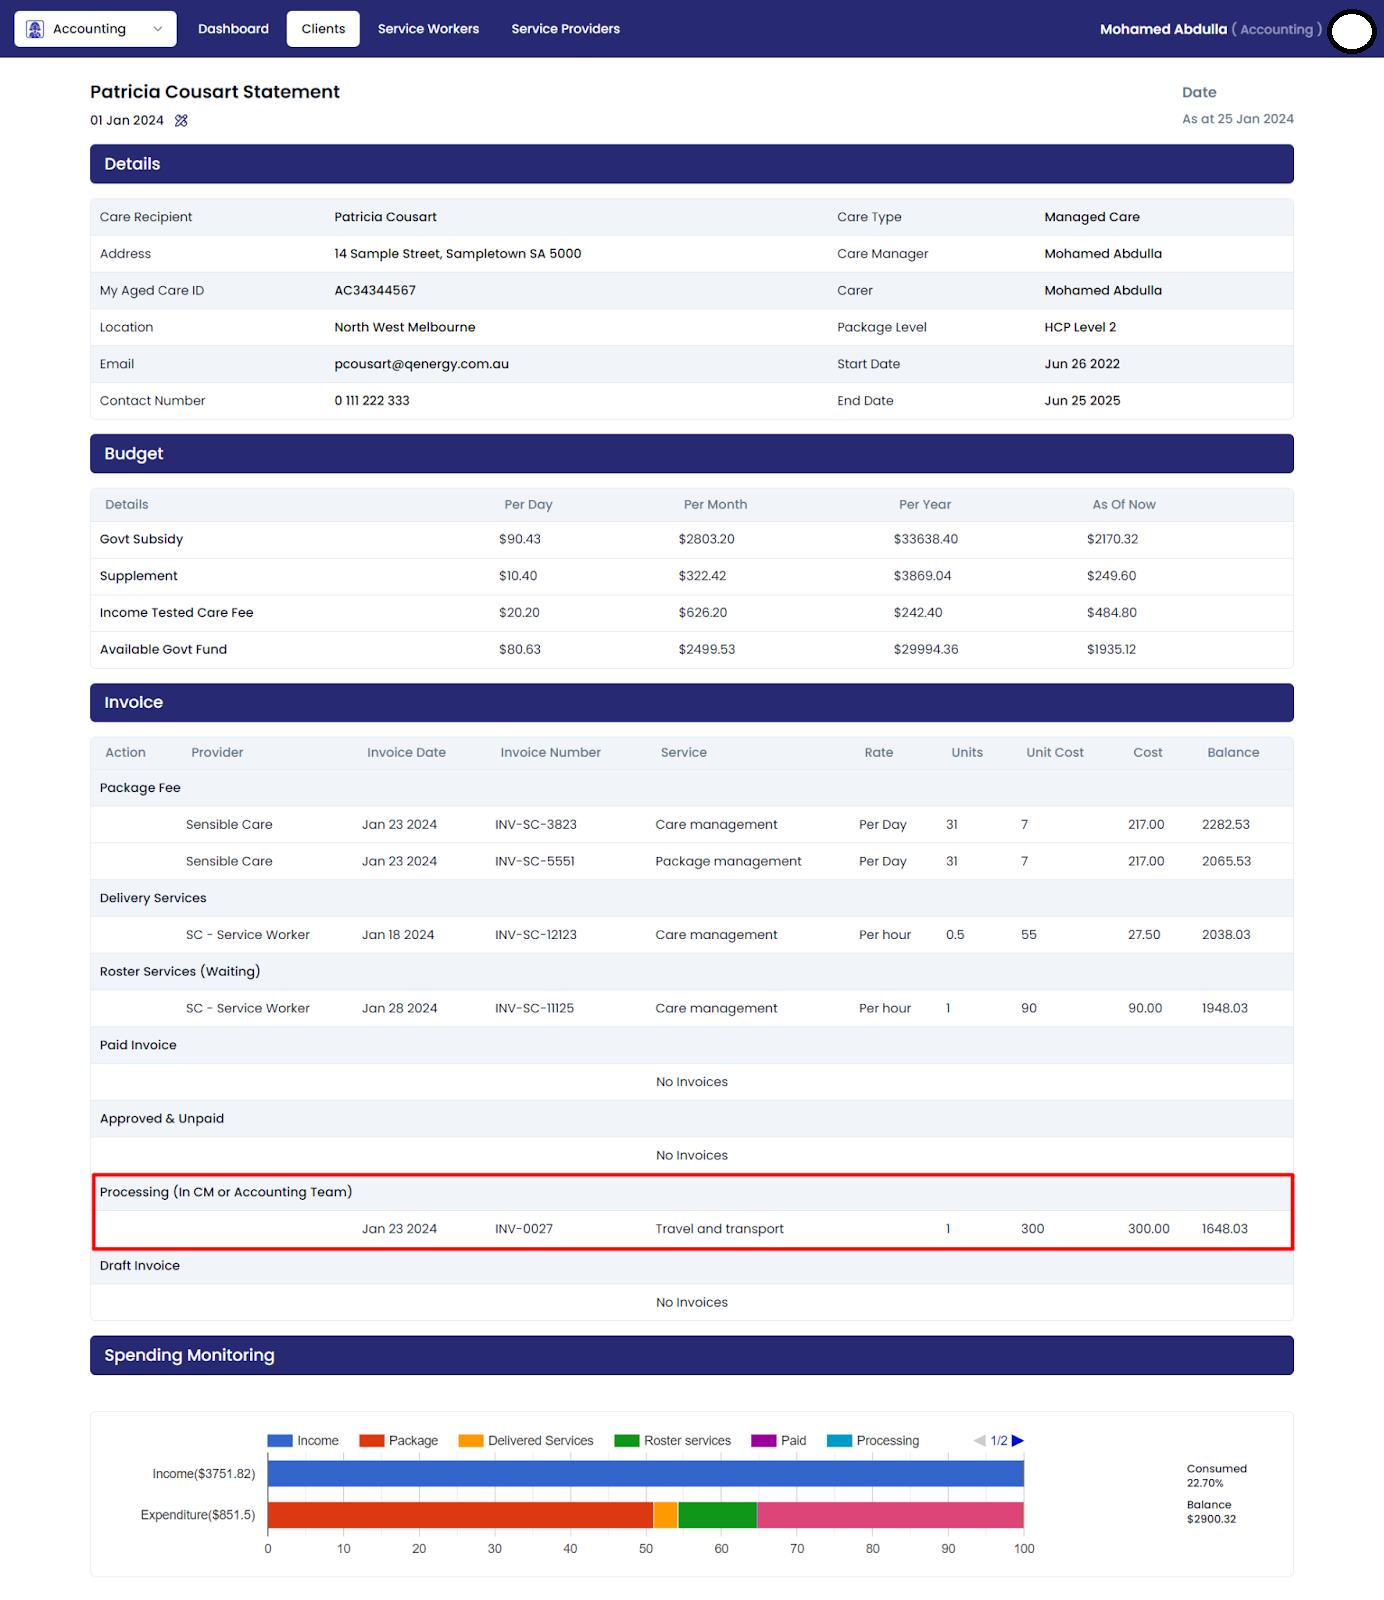Click invoice number INV-SC-3823

[x=535, y=825]
